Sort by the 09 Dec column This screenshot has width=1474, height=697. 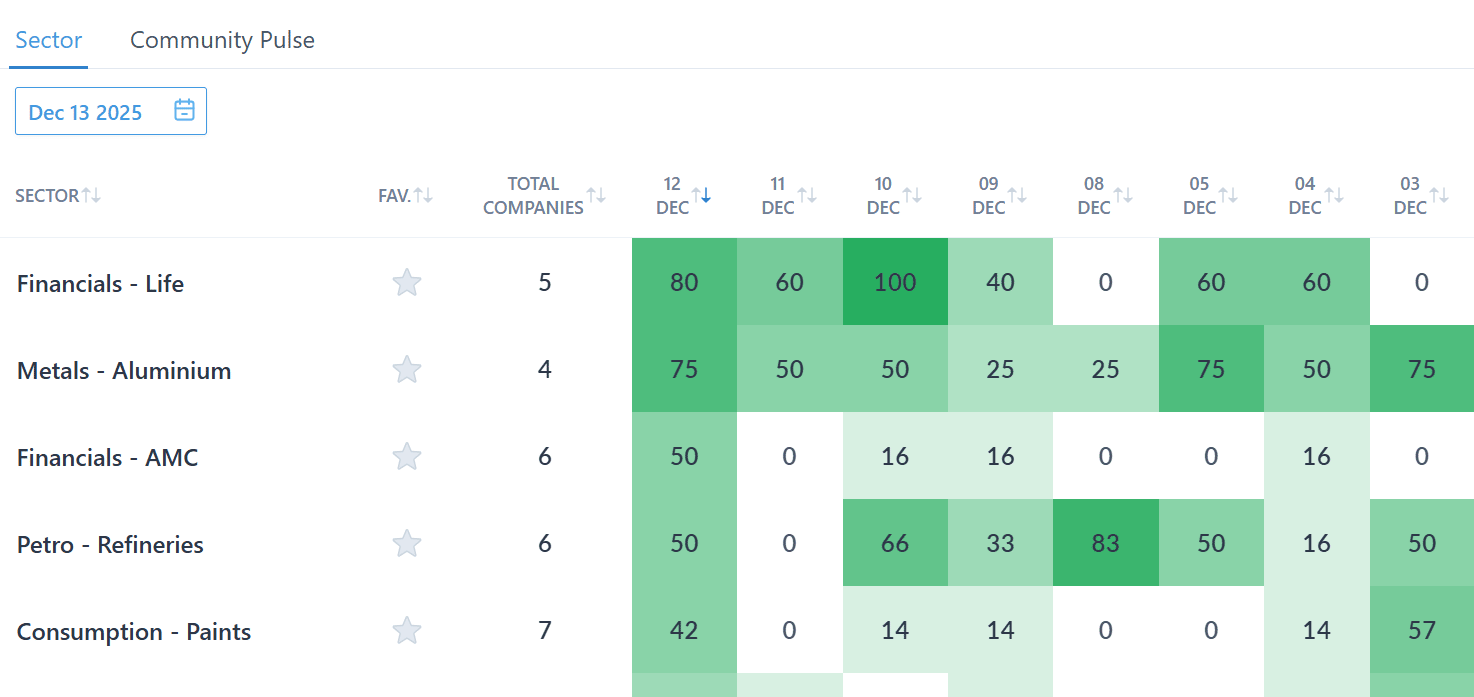1017,195
